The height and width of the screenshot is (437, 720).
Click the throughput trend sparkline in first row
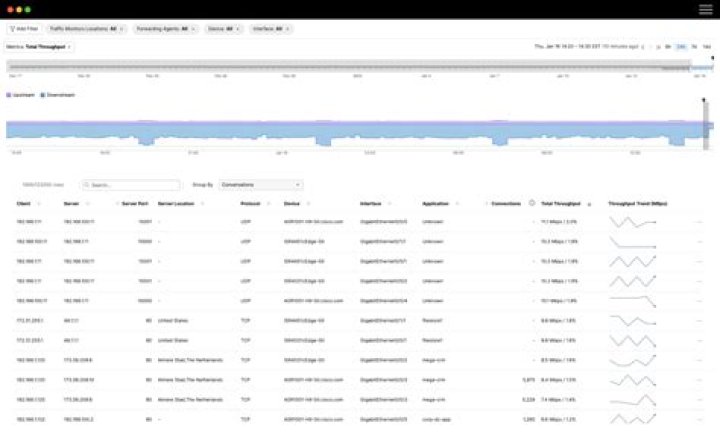632,222
